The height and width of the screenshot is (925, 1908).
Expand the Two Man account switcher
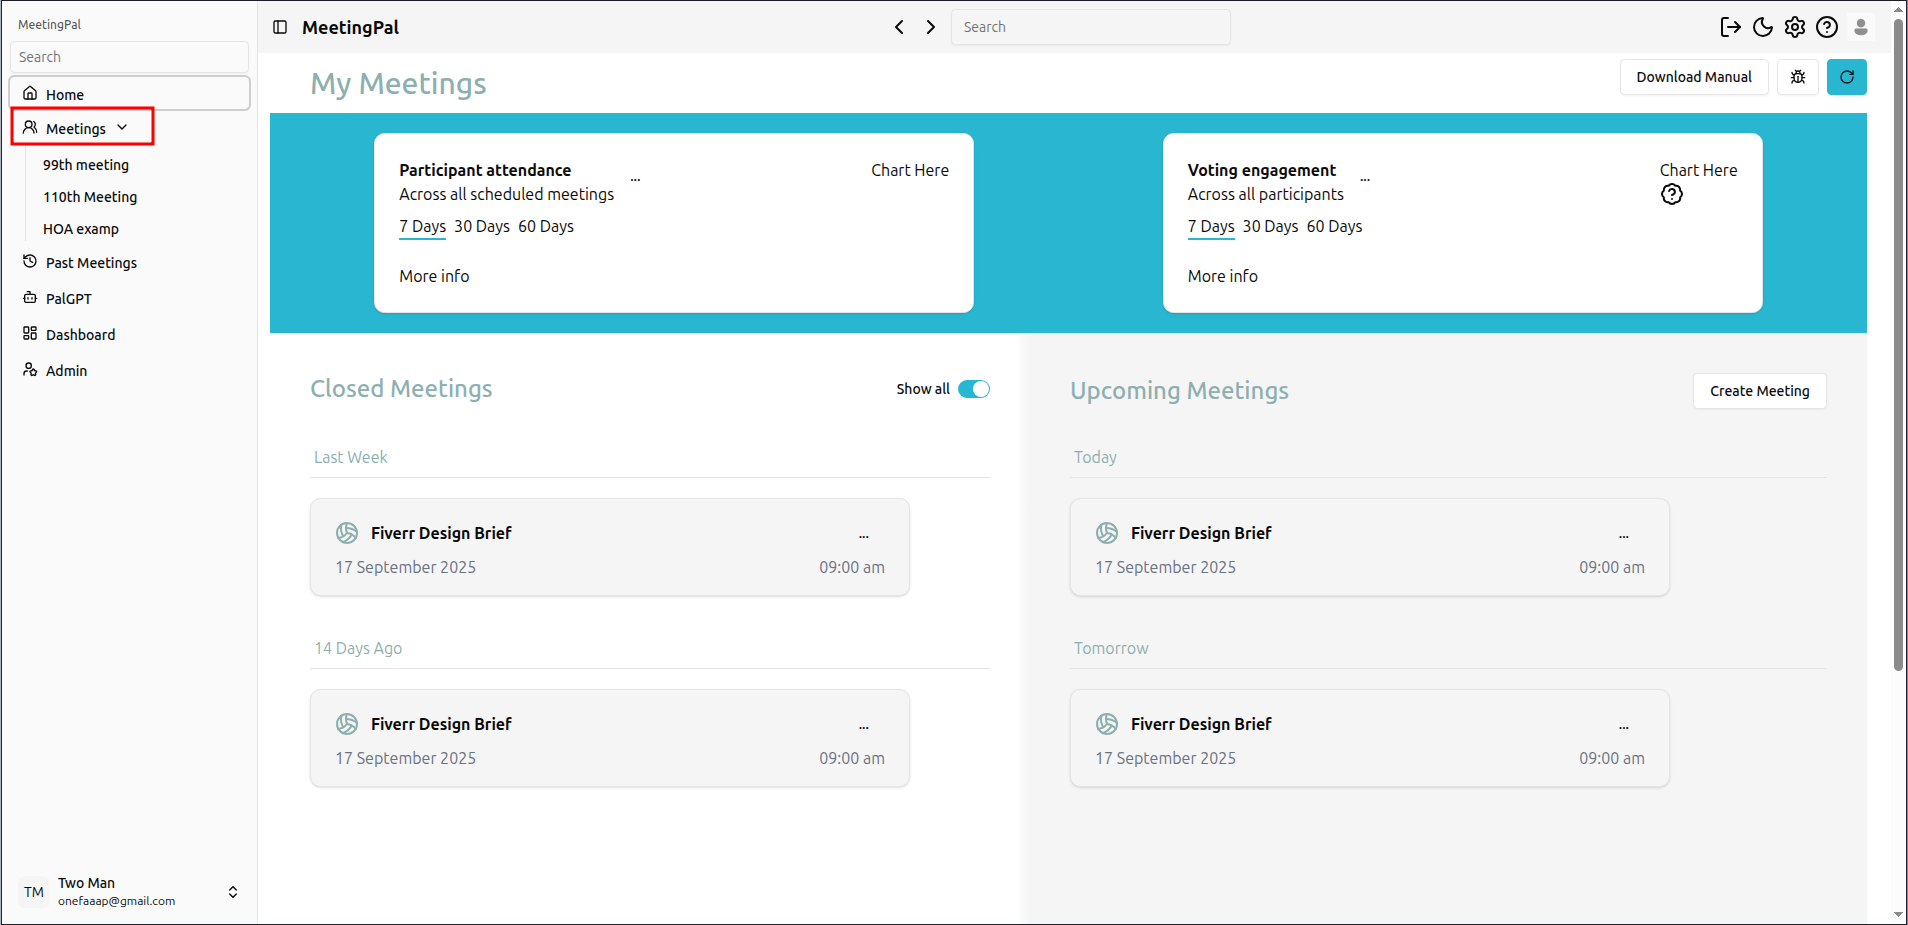[233, 892]
